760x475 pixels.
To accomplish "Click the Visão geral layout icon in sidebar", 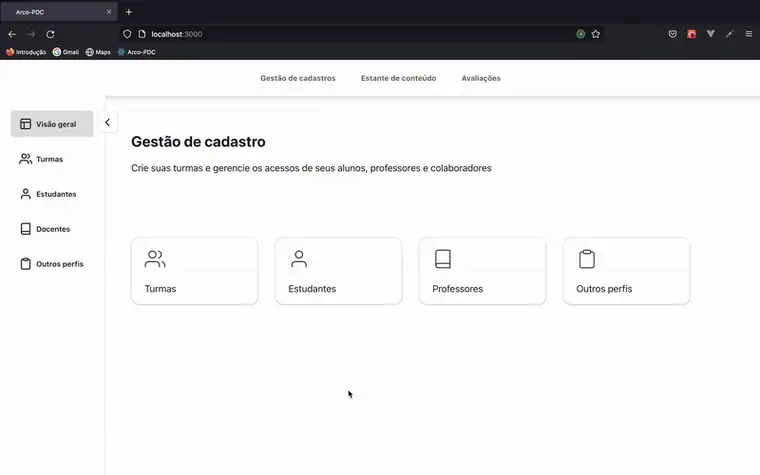I will (25, 124).
